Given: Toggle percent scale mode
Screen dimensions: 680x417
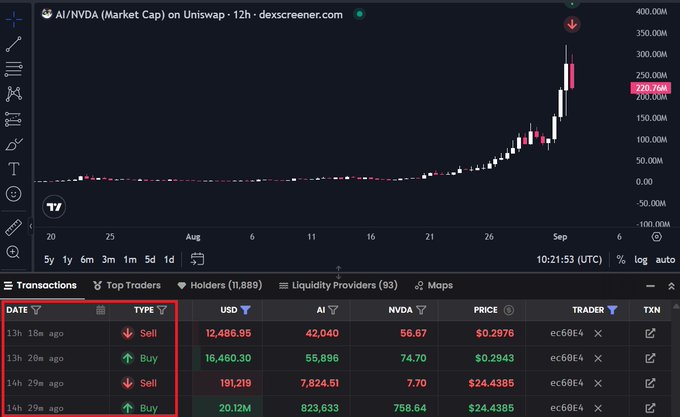Looking at the screenshot, I should 621,260.
